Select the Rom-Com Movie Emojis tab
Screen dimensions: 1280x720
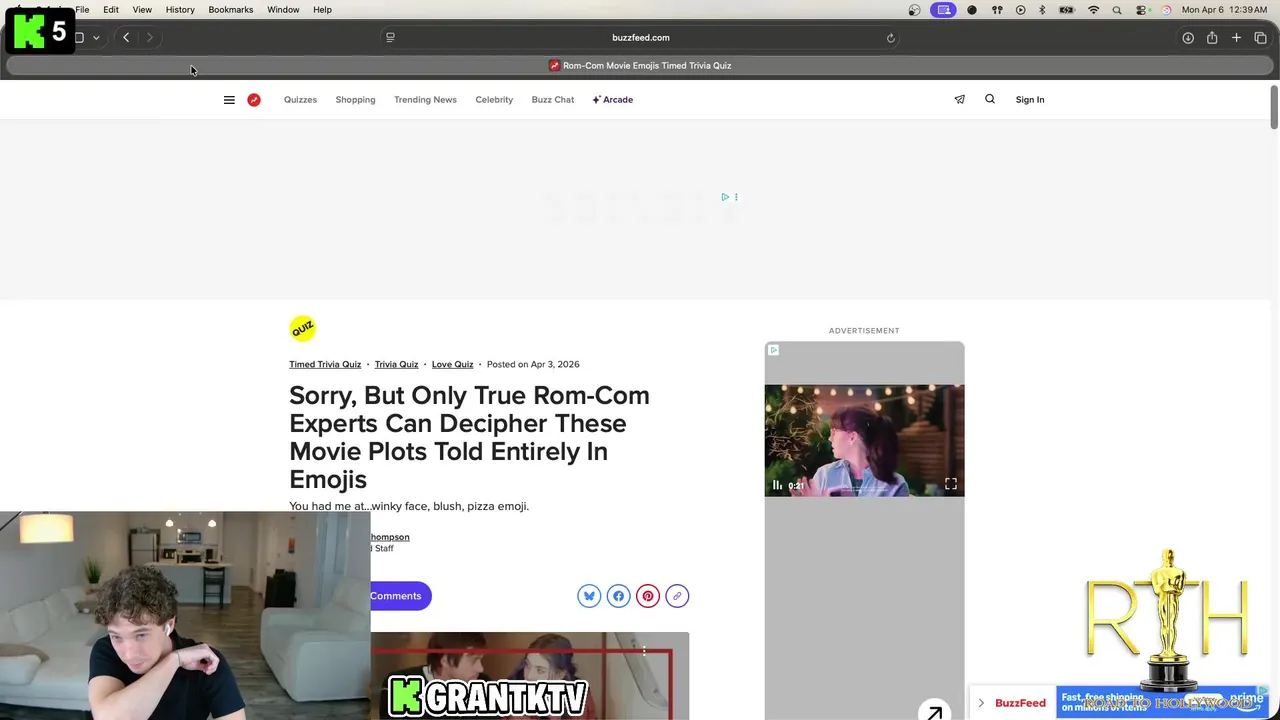[x=640, y=66]
